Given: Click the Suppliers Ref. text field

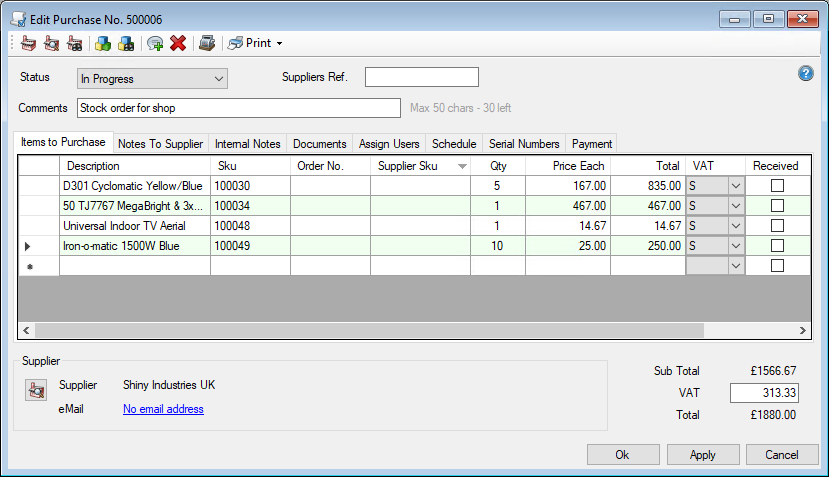Looking at the screenshot, I should click(x=421, y=78).
